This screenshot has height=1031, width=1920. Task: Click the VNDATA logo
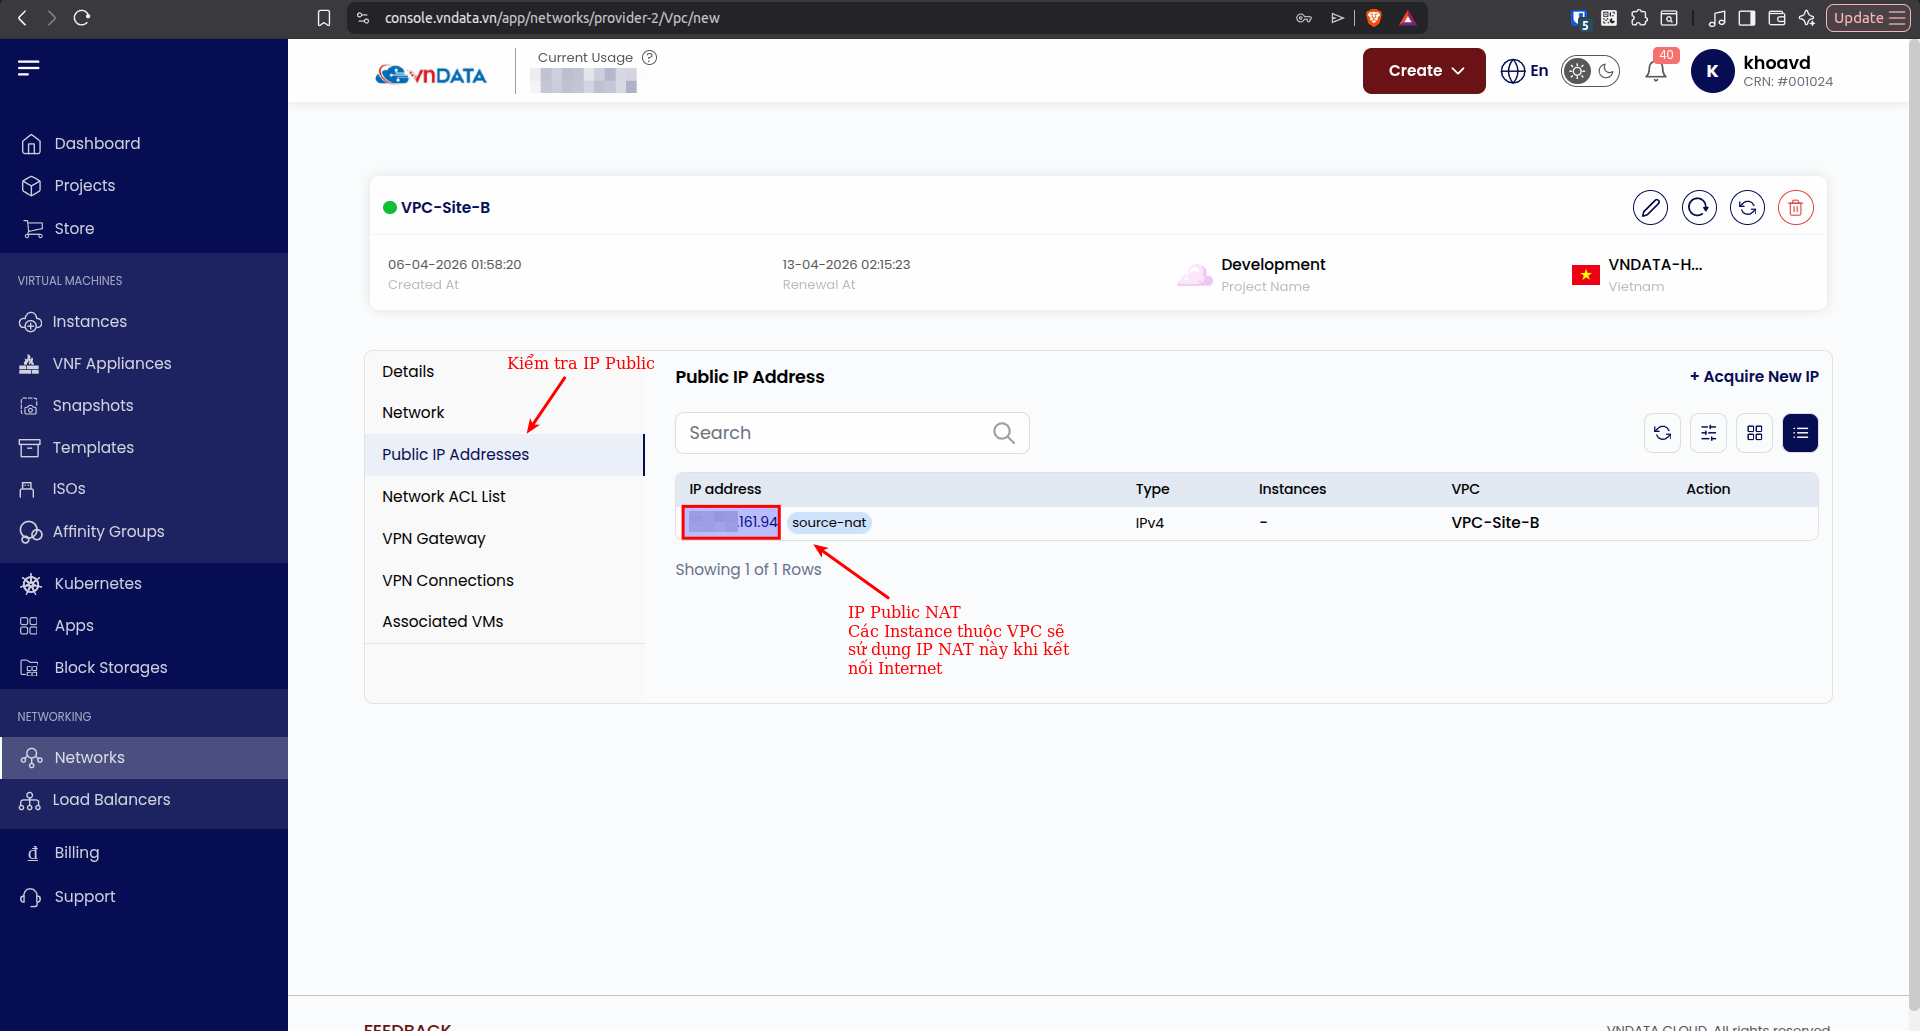tap(431, 74)
